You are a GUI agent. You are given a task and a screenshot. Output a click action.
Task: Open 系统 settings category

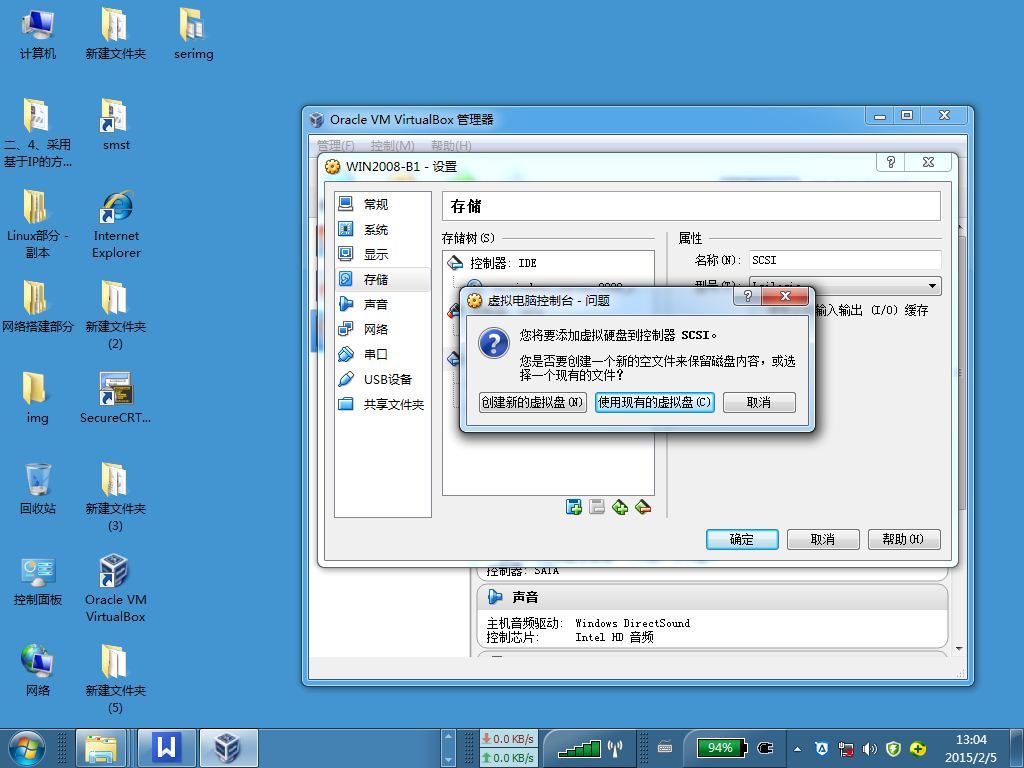pos(376,229)
